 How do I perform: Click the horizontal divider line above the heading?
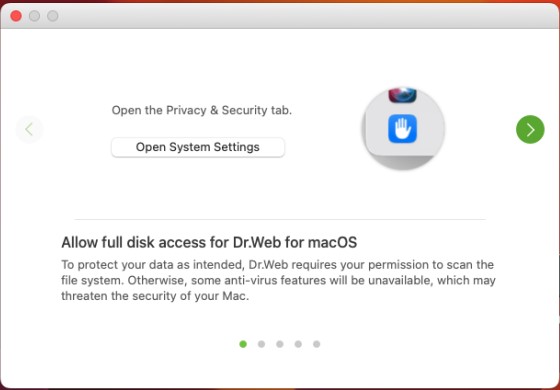point(280,219)
